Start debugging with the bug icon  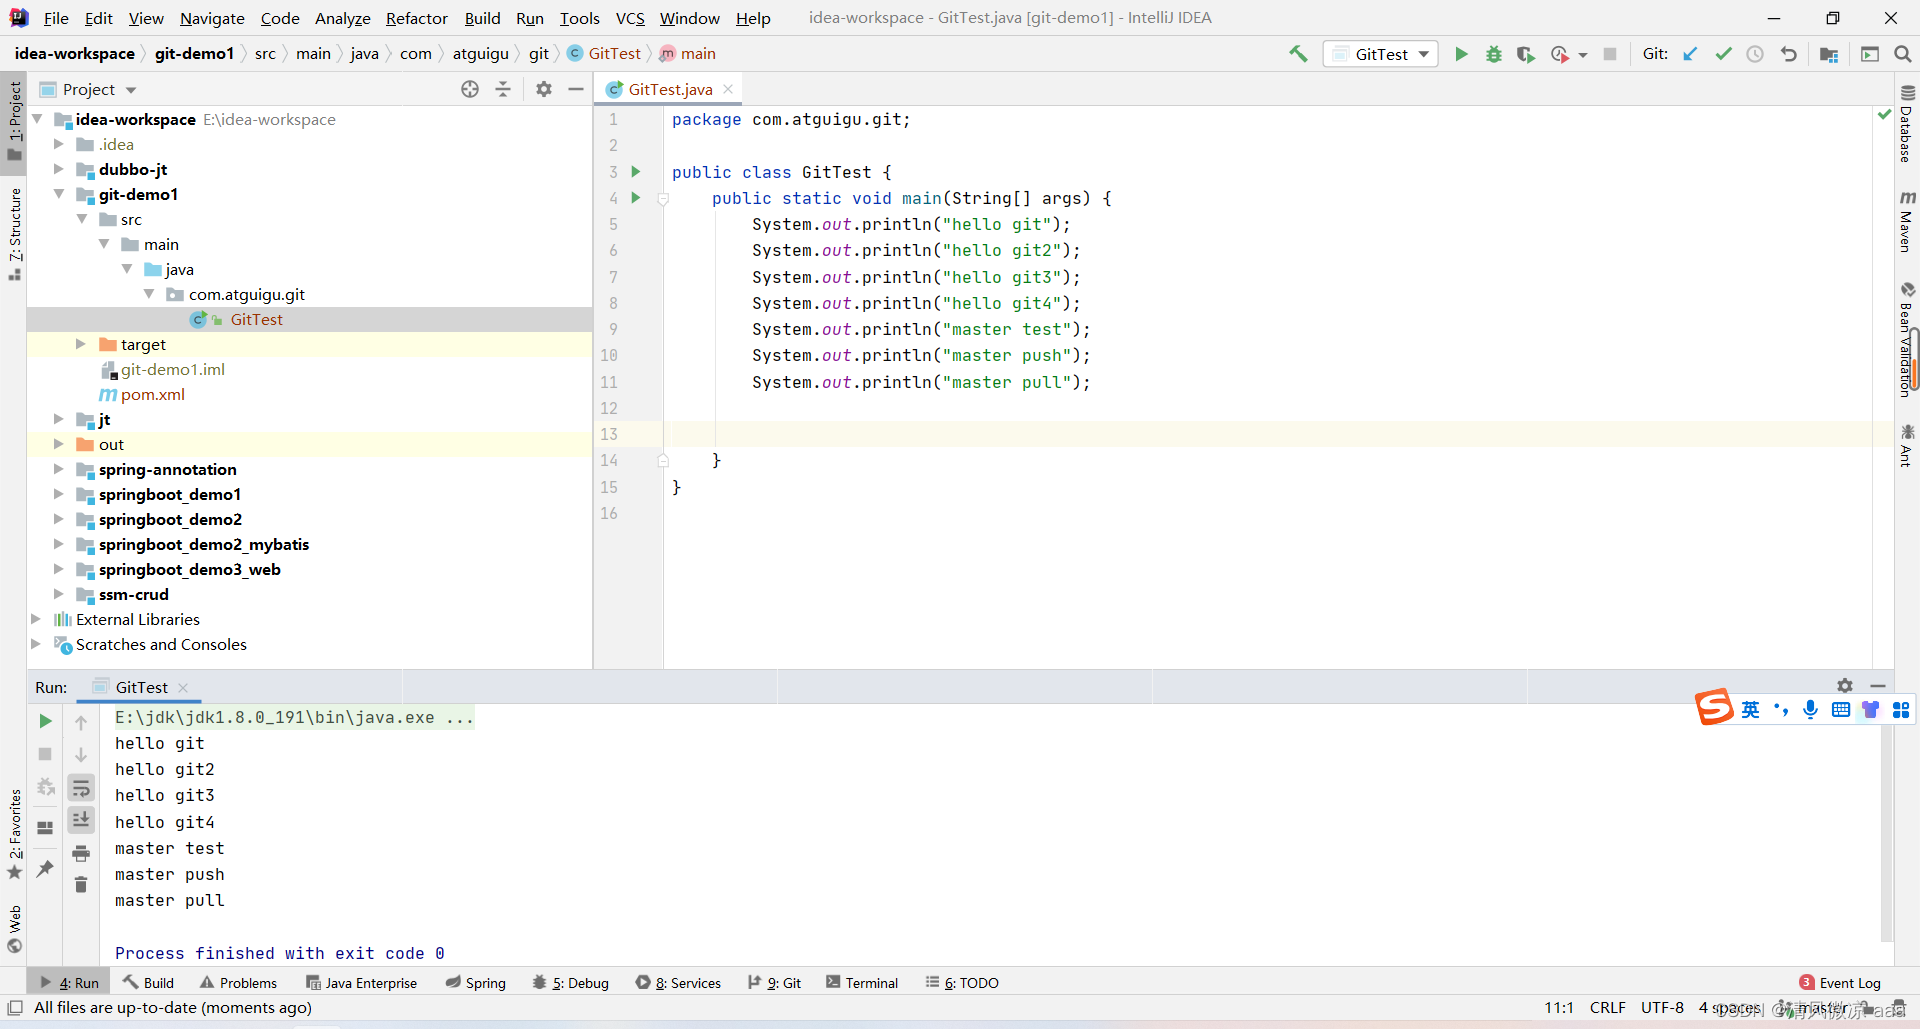1493,54
